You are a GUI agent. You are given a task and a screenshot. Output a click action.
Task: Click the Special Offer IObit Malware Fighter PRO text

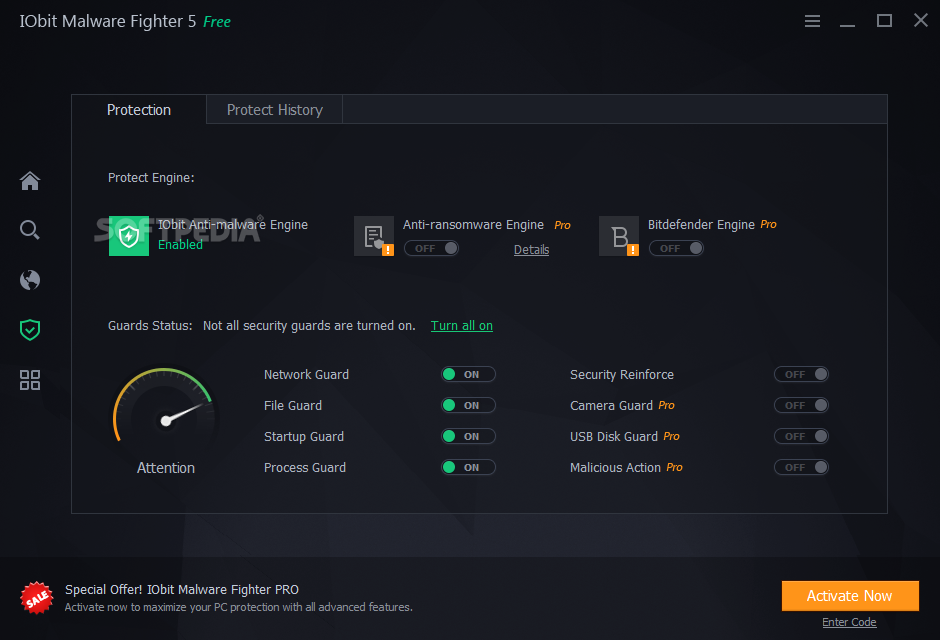182,590
